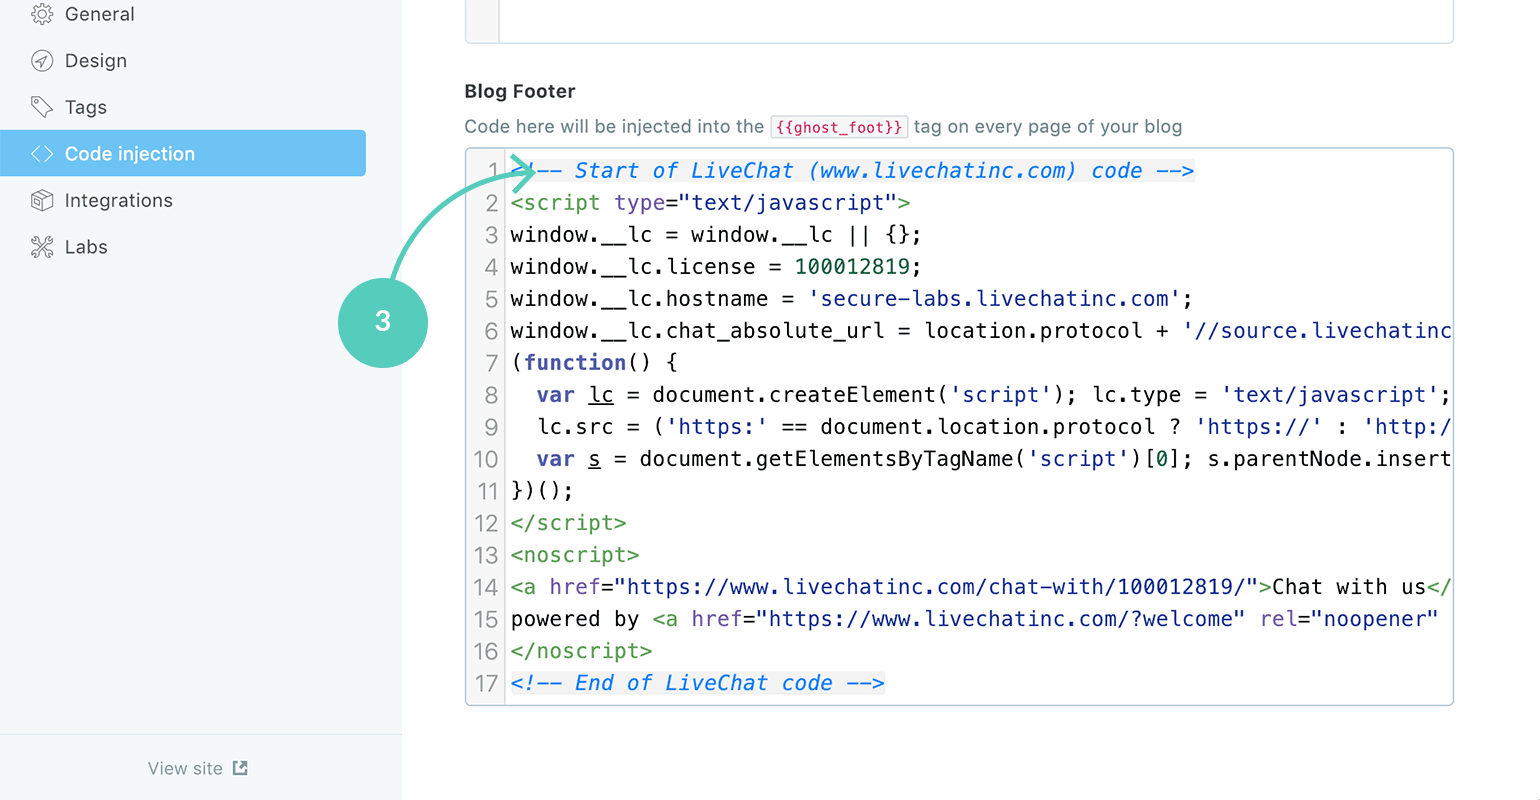This screenshot has height=800, width=1540.
Task: Click the closing </noscript> tag line
Action: [581, 651]
